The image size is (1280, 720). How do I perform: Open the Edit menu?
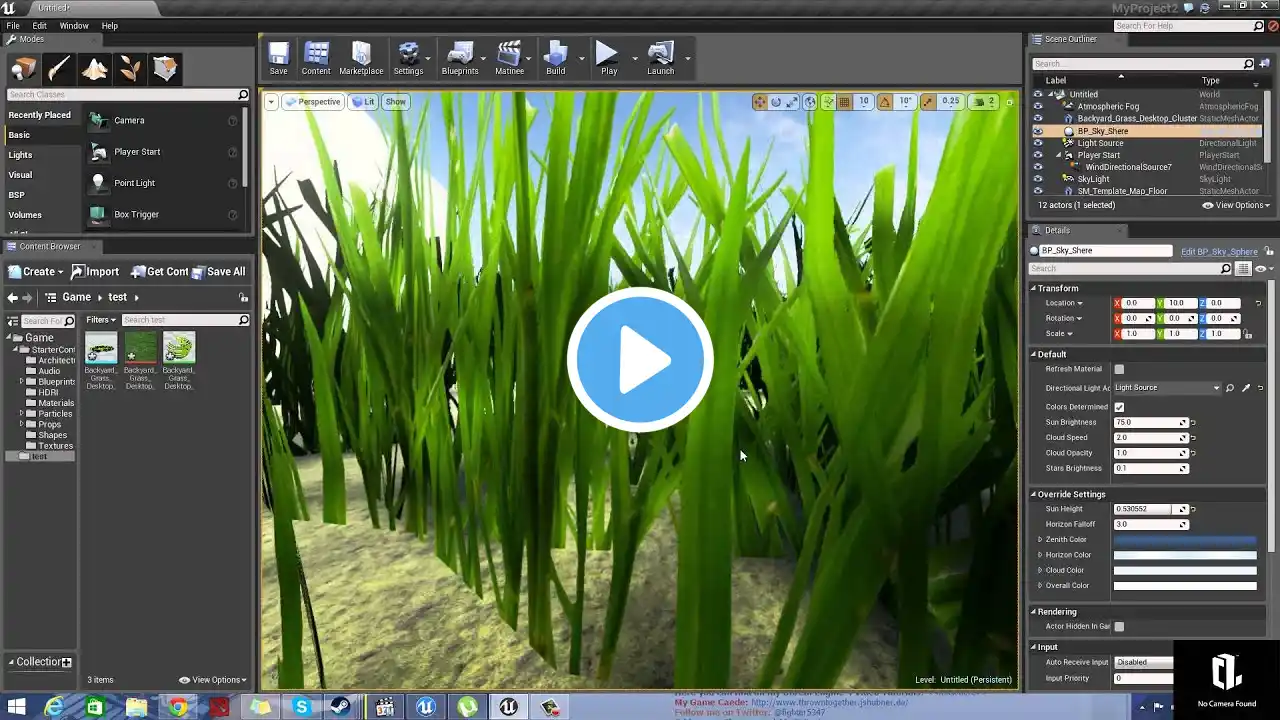point(40,25)
